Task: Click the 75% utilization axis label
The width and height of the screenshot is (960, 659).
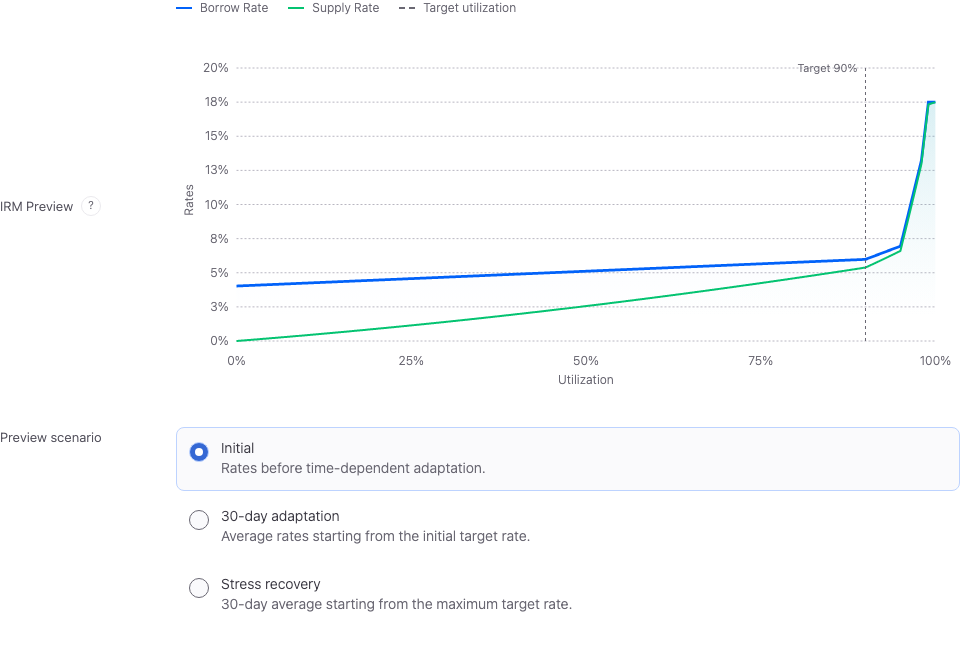Action: click(x=760, y=361)
